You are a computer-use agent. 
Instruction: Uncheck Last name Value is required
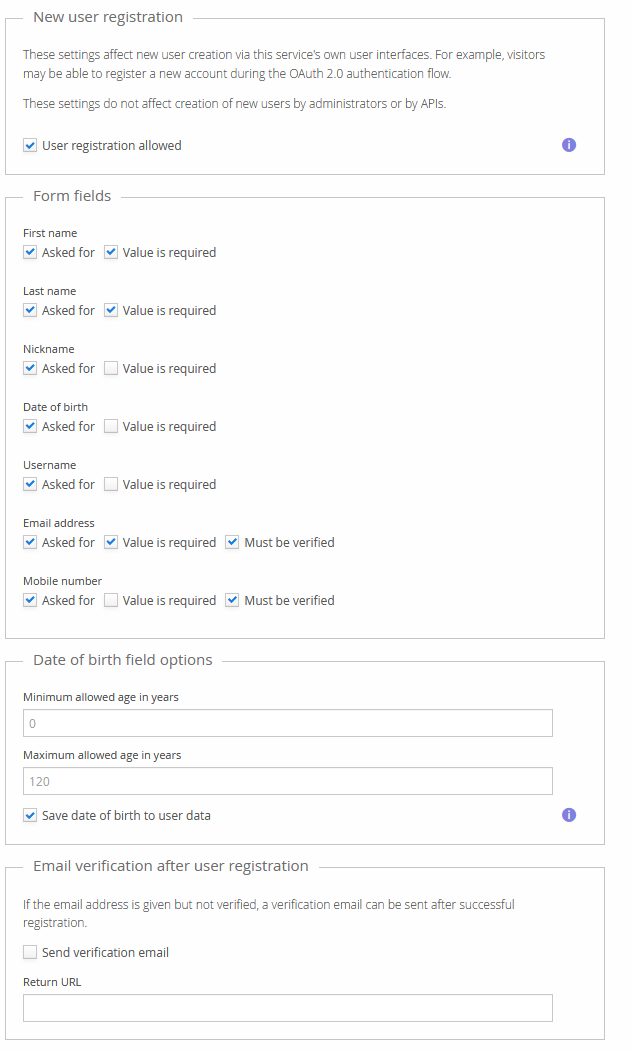[111, 310]
